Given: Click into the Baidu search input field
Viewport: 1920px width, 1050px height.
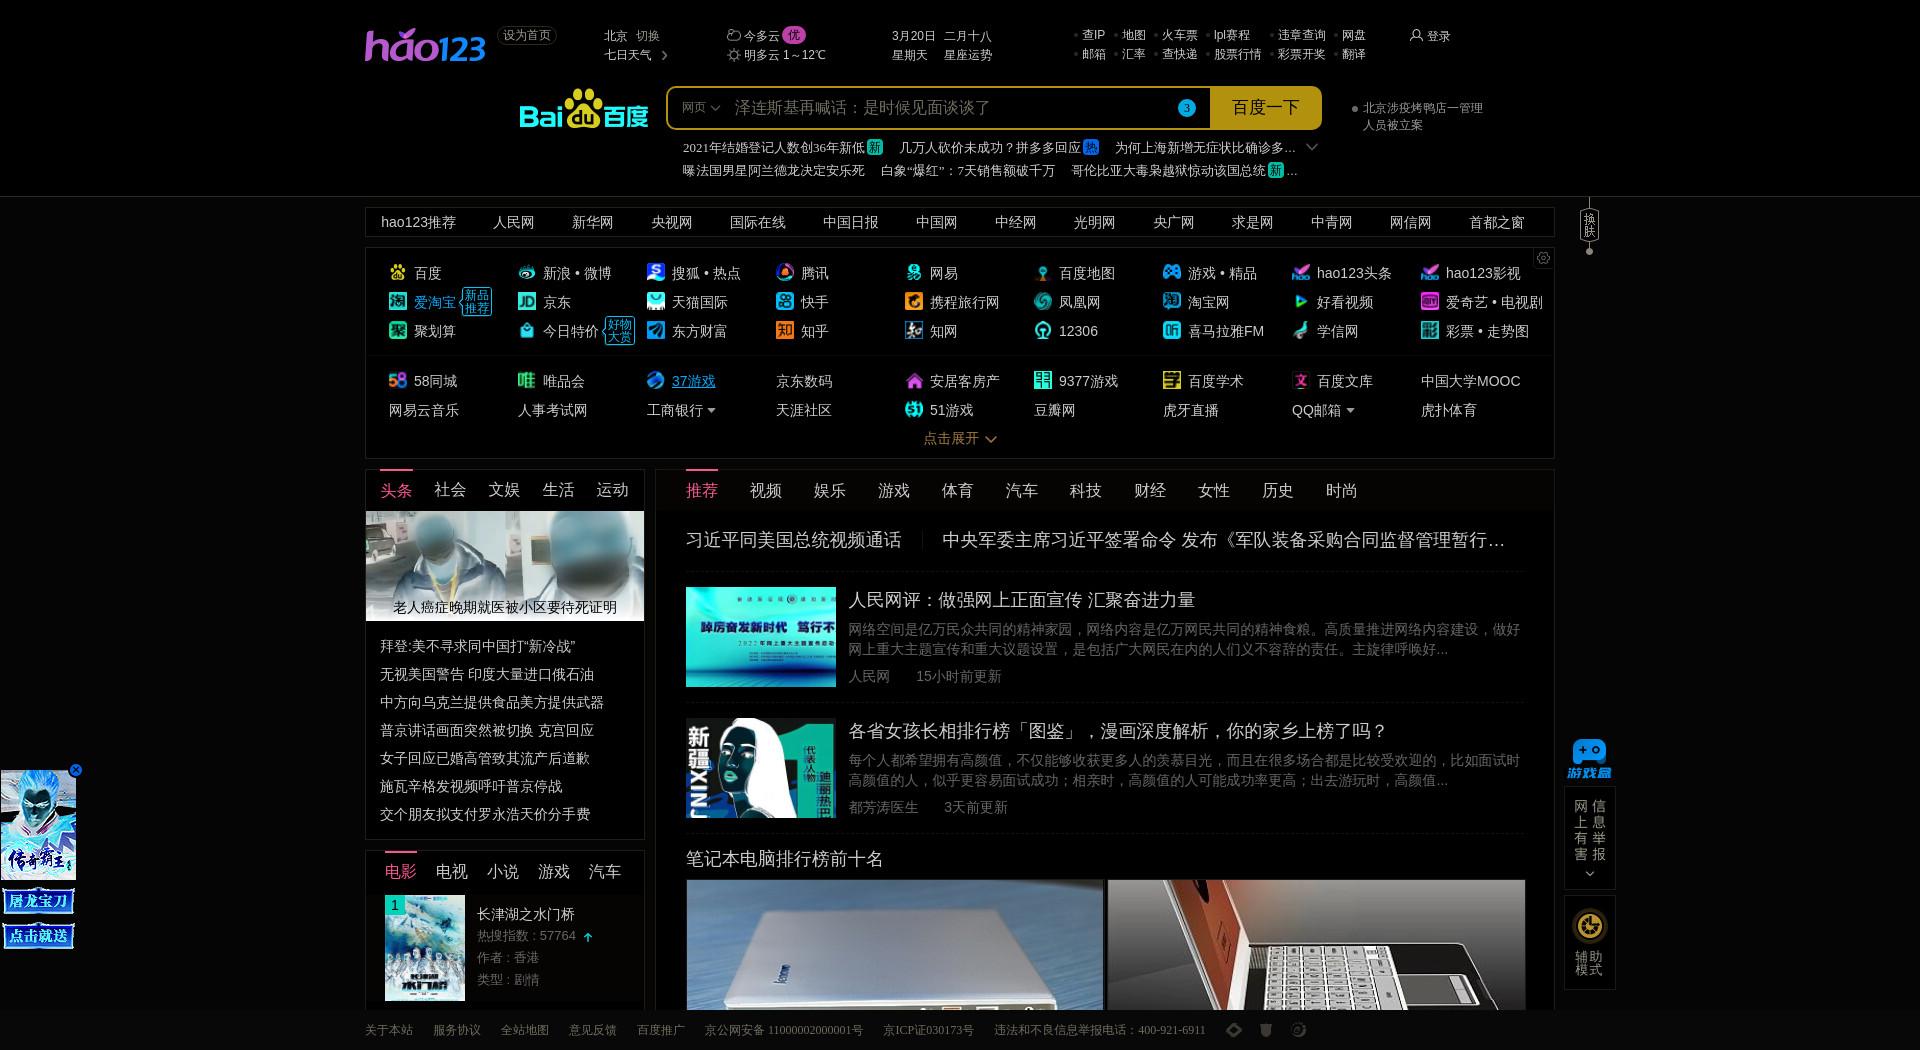Looking at the screenshot, I should (x=950, y=108).
